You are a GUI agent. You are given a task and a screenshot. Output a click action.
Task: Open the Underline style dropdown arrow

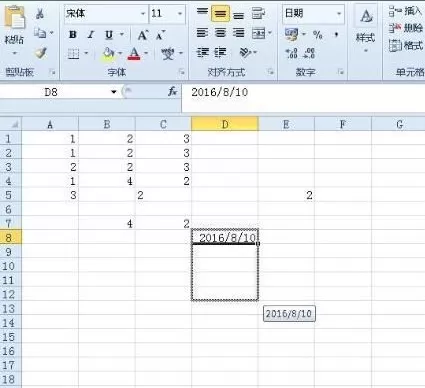click(122, 34)
